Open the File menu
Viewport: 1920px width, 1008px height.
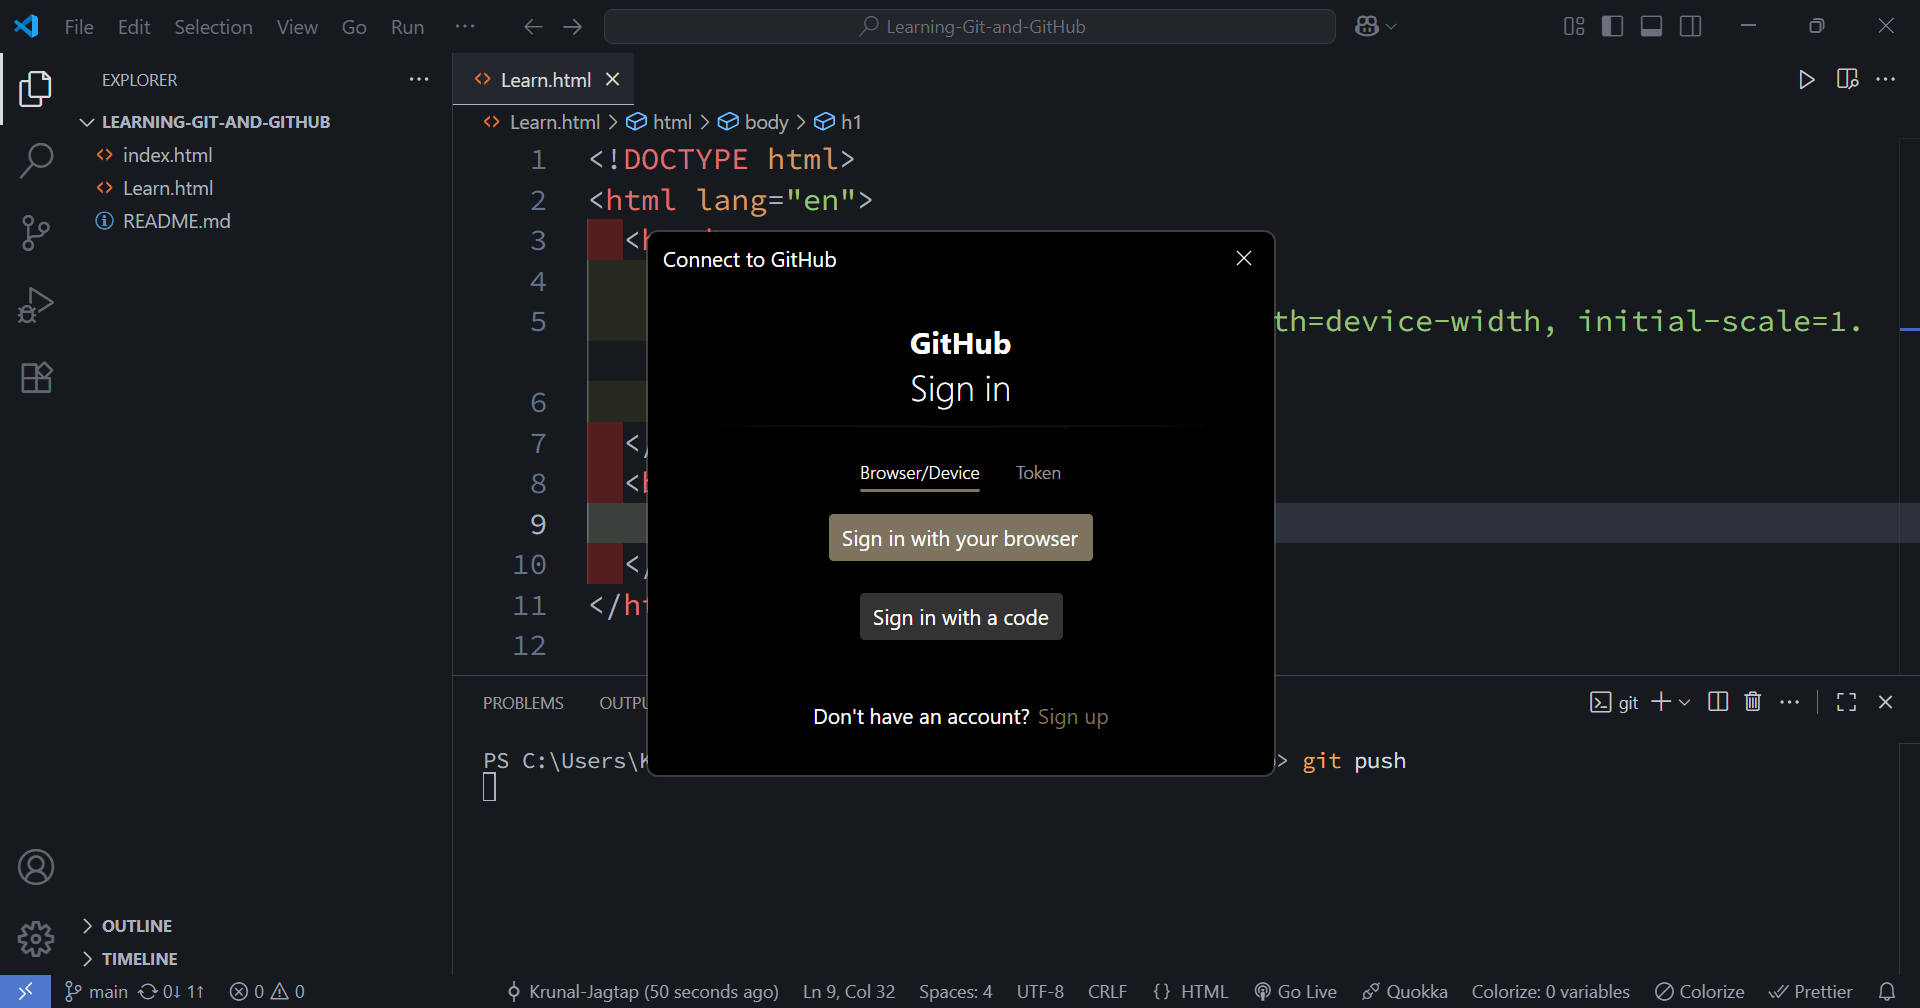pyautogui.click(x=79, y=27)
